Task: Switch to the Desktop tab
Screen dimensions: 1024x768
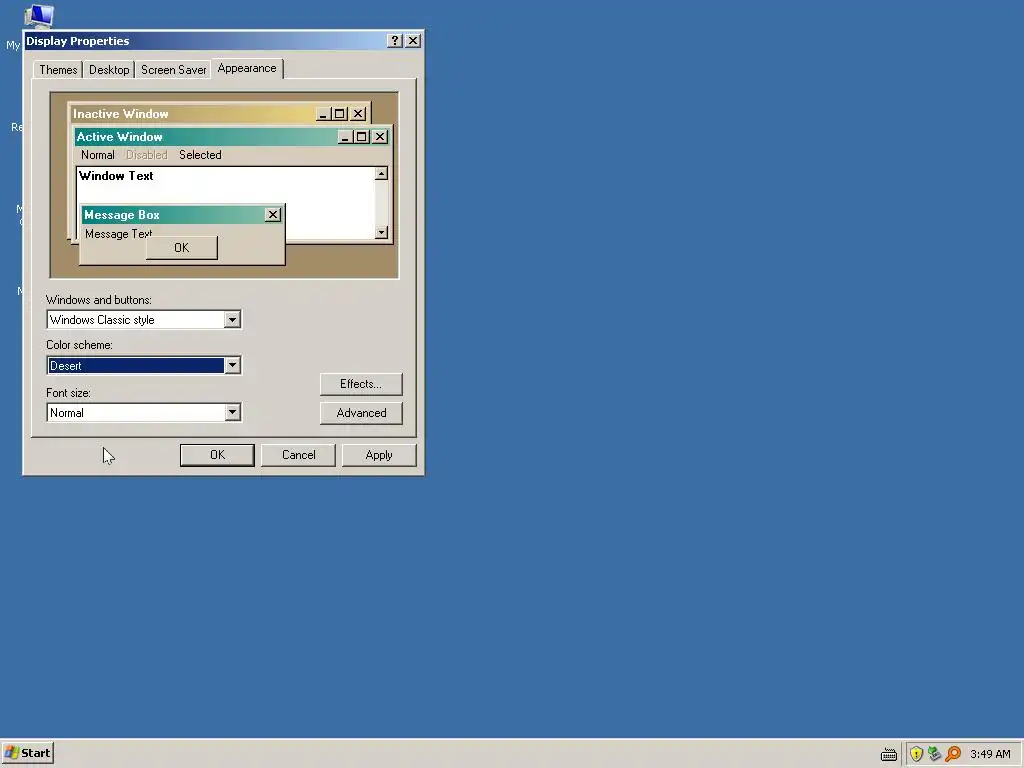Action: point(109,70)
